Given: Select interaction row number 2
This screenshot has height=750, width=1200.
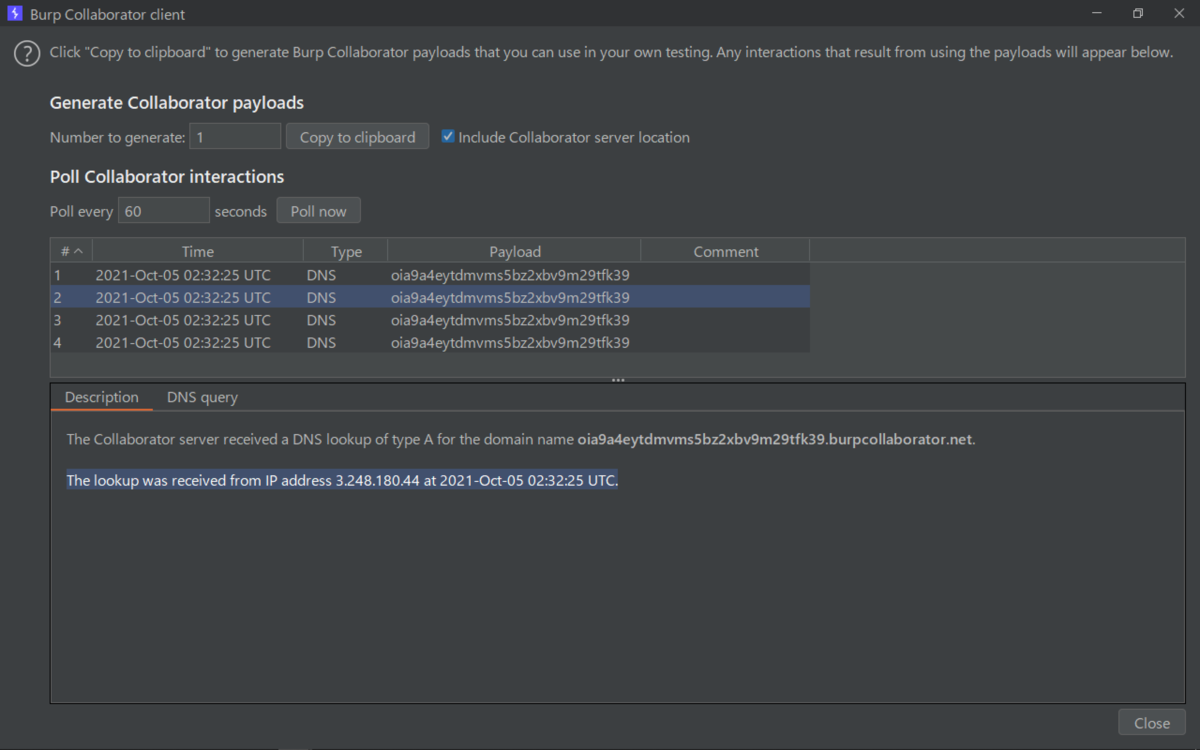Looking at the screenshot, I should (x=430, y=298).
